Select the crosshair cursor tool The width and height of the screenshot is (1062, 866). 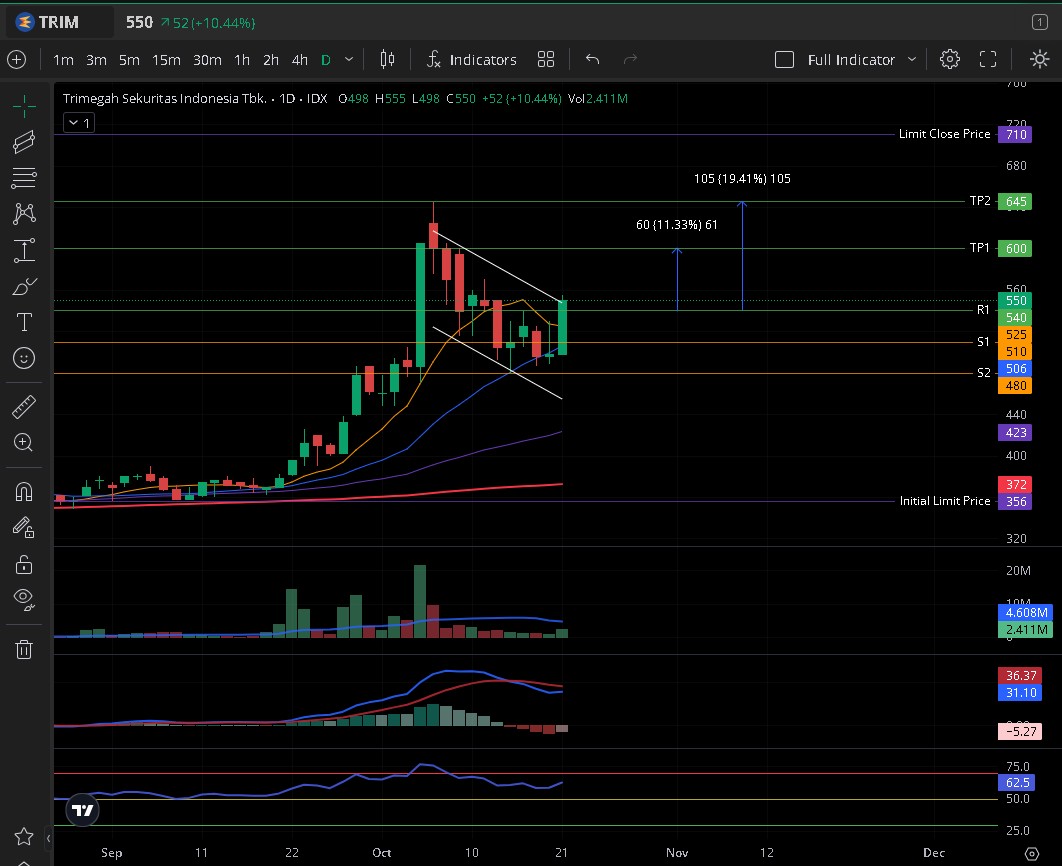pos(25,105)
